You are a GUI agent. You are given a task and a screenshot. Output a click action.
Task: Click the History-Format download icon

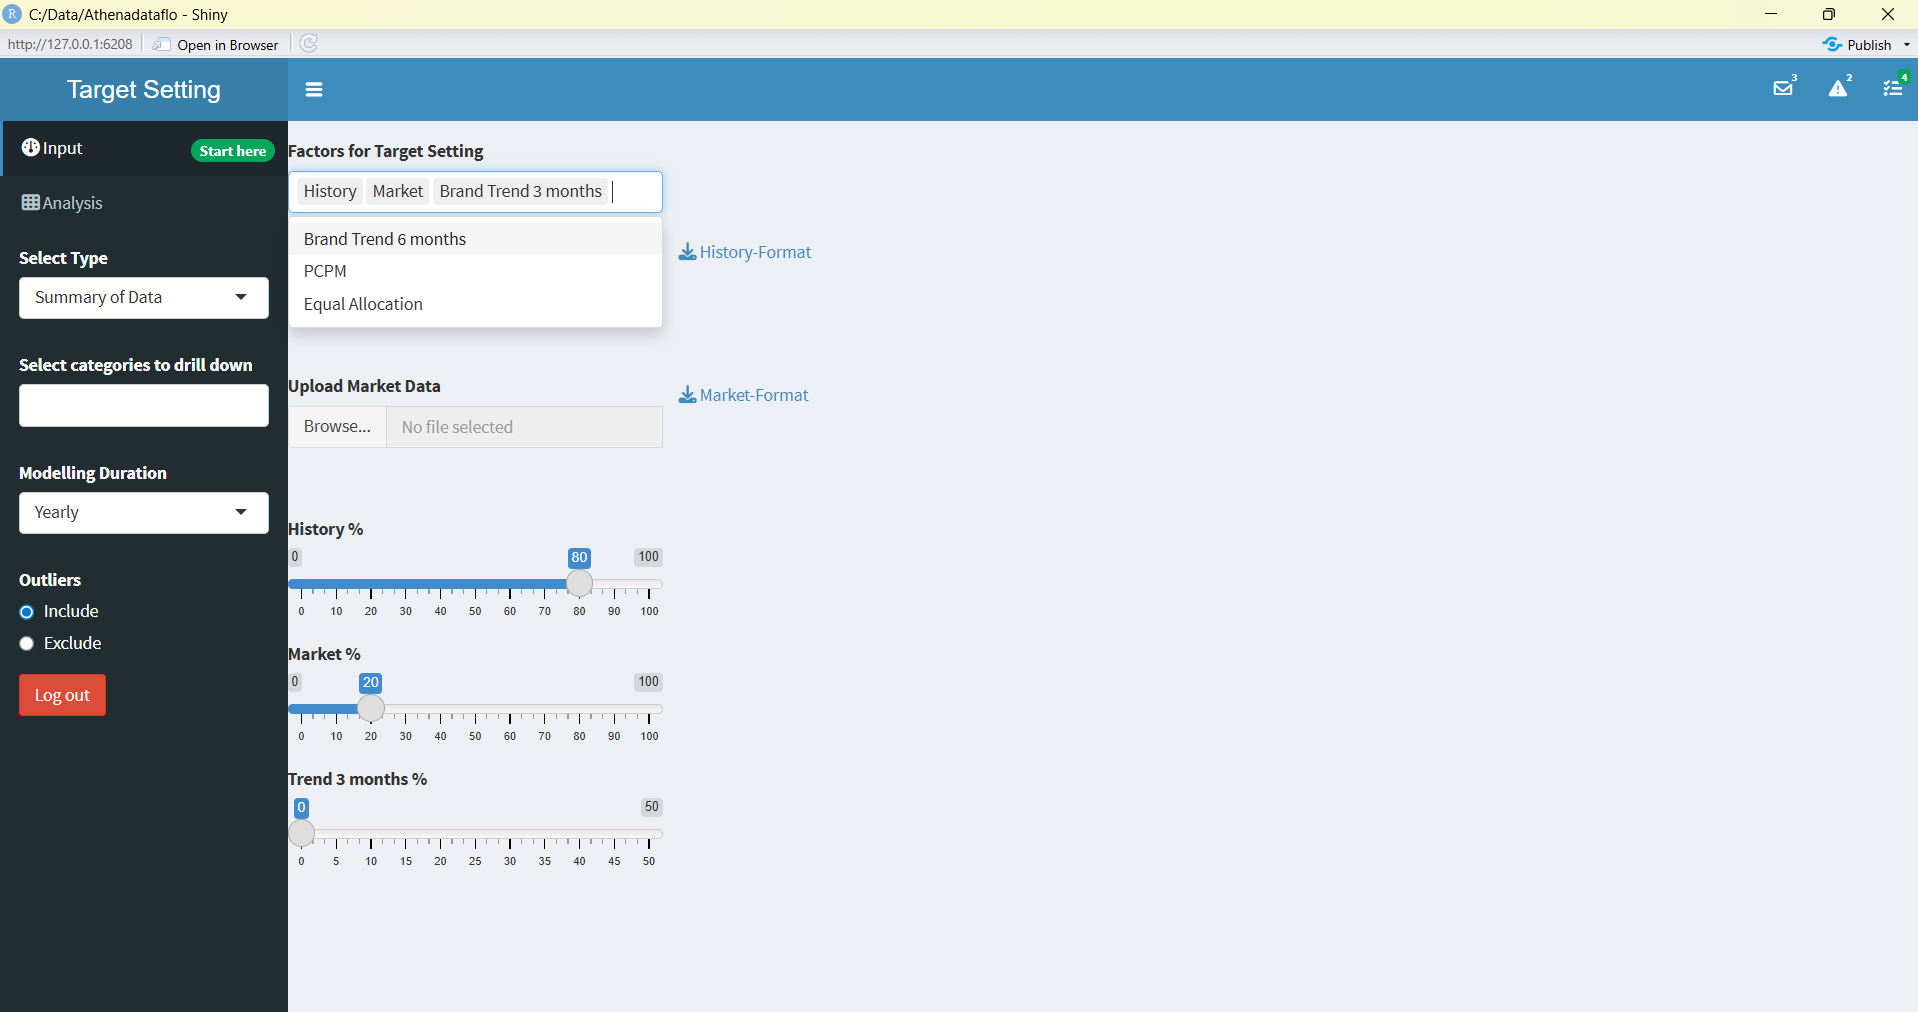(688, 252)
